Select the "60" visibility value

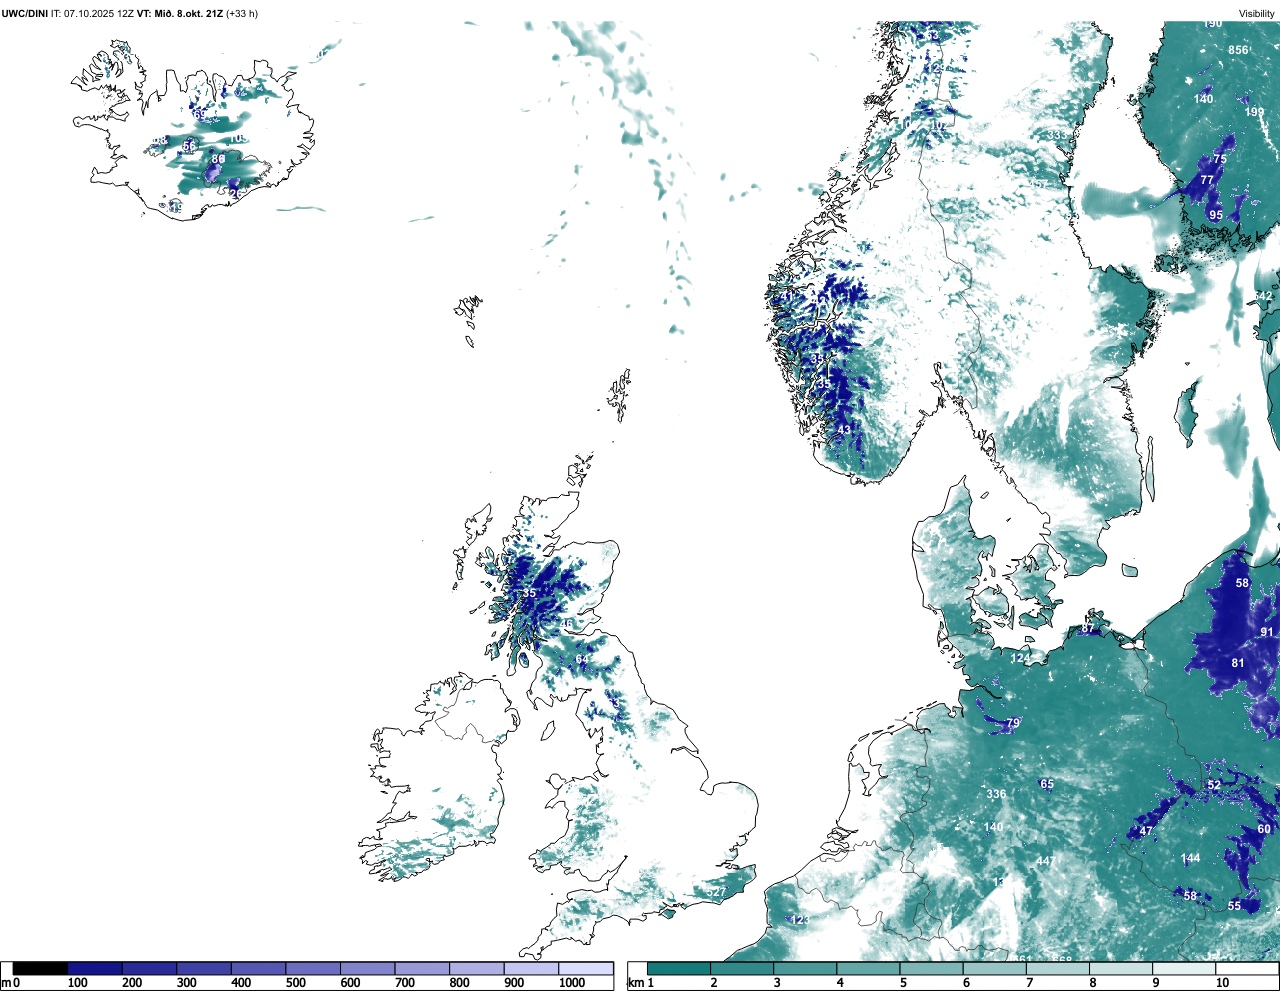point(1264,829)
